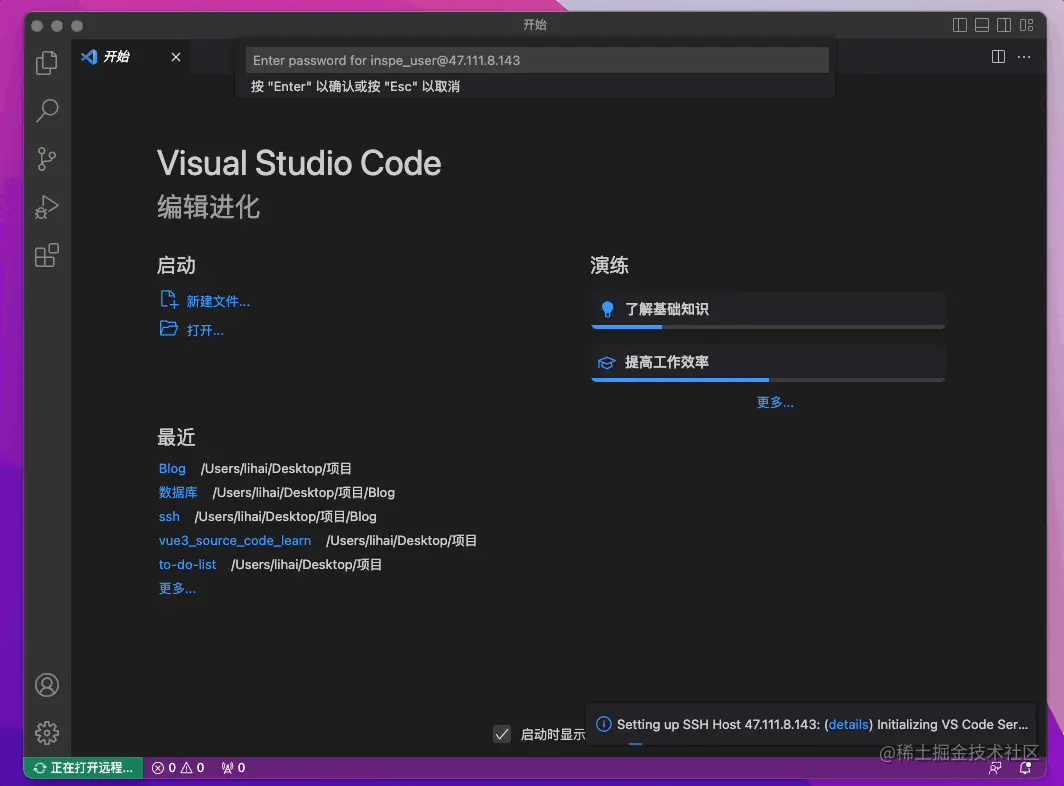The height and width of the screenshot is (786, 1064).
Task: Click the remote status 正在打开远程 item
Action: [84, 768]
